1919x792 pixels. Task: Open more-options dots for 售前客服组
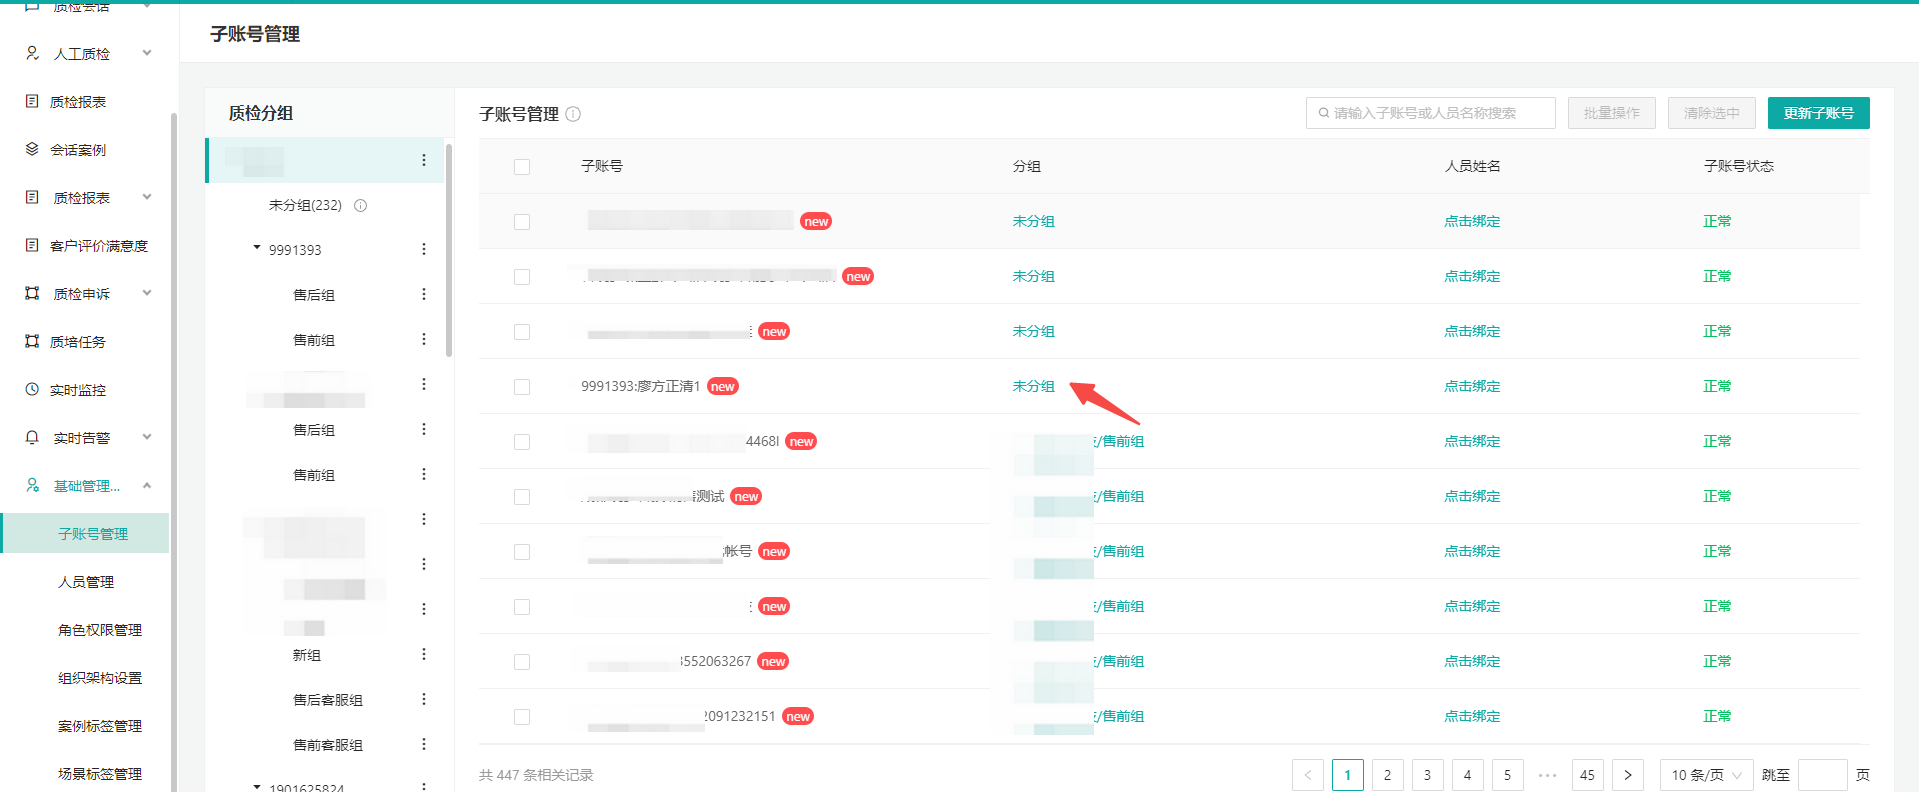tap(424, 744)
